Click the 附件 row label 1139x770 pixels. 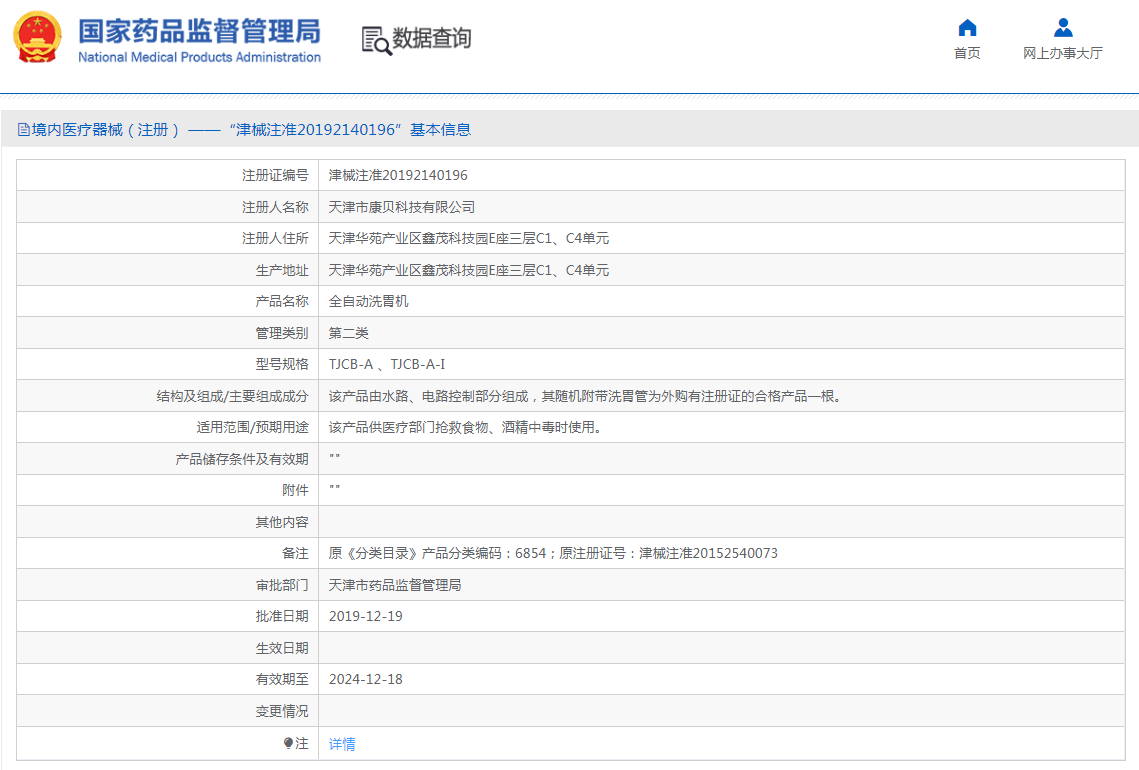coord(295,490)
